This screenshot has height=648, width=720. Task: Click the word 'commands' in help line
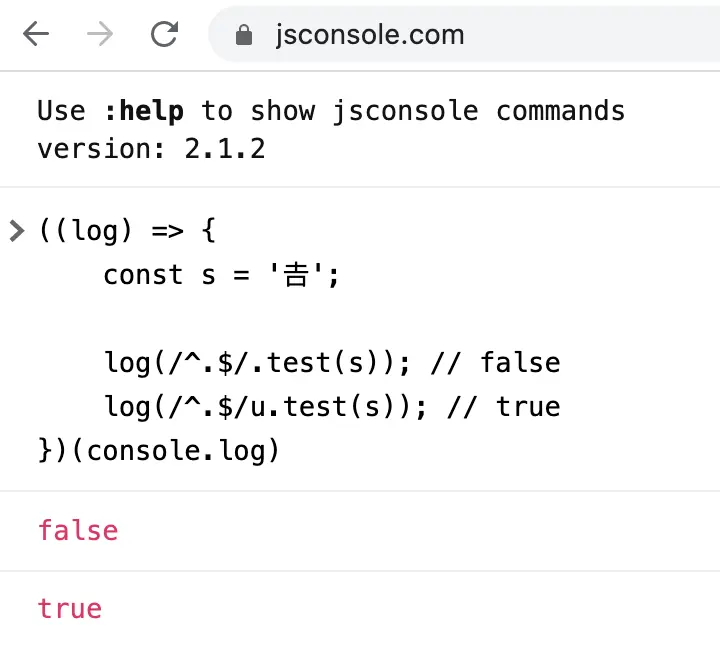click(561, 111)
